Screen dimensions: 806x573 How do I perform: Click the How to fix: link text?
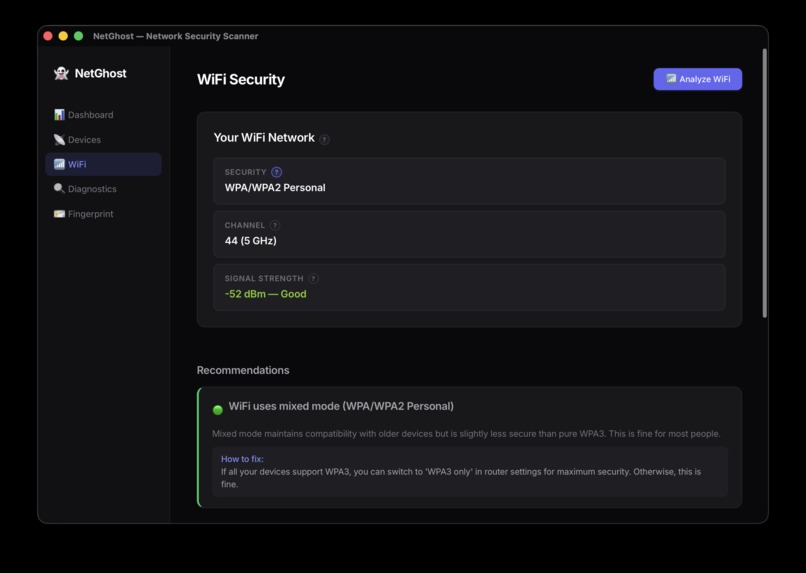(242, 459)
